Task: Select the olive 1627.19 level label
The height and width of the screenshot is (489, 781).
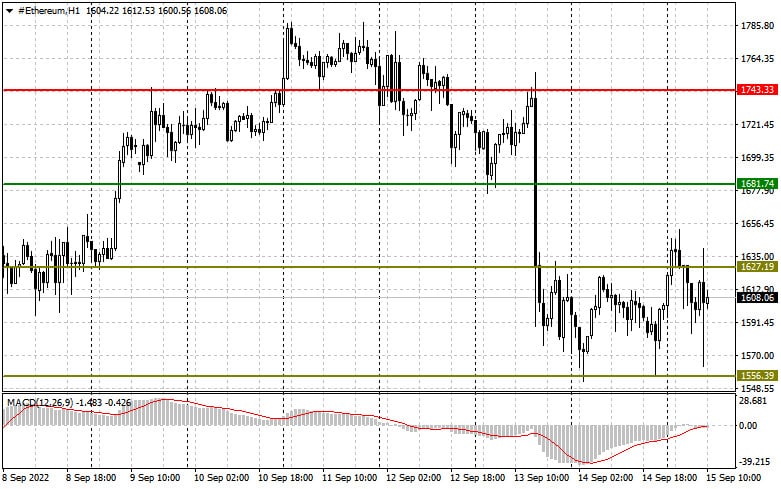Action: (x=757, y=267)
